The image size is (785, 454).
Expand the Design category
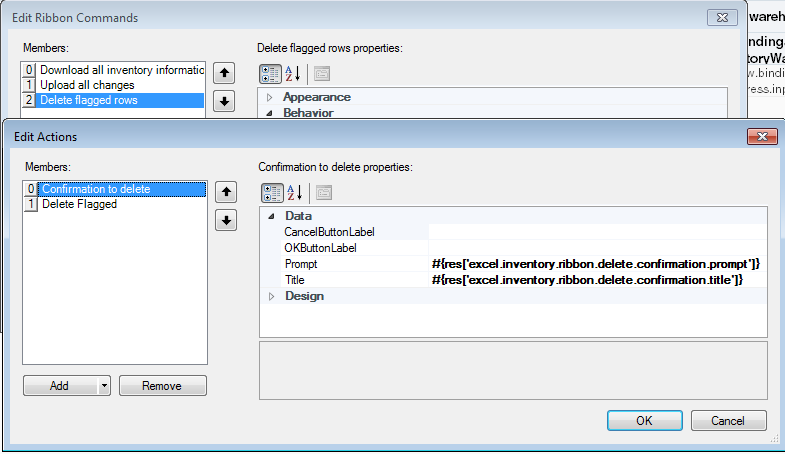click(271, 296)
